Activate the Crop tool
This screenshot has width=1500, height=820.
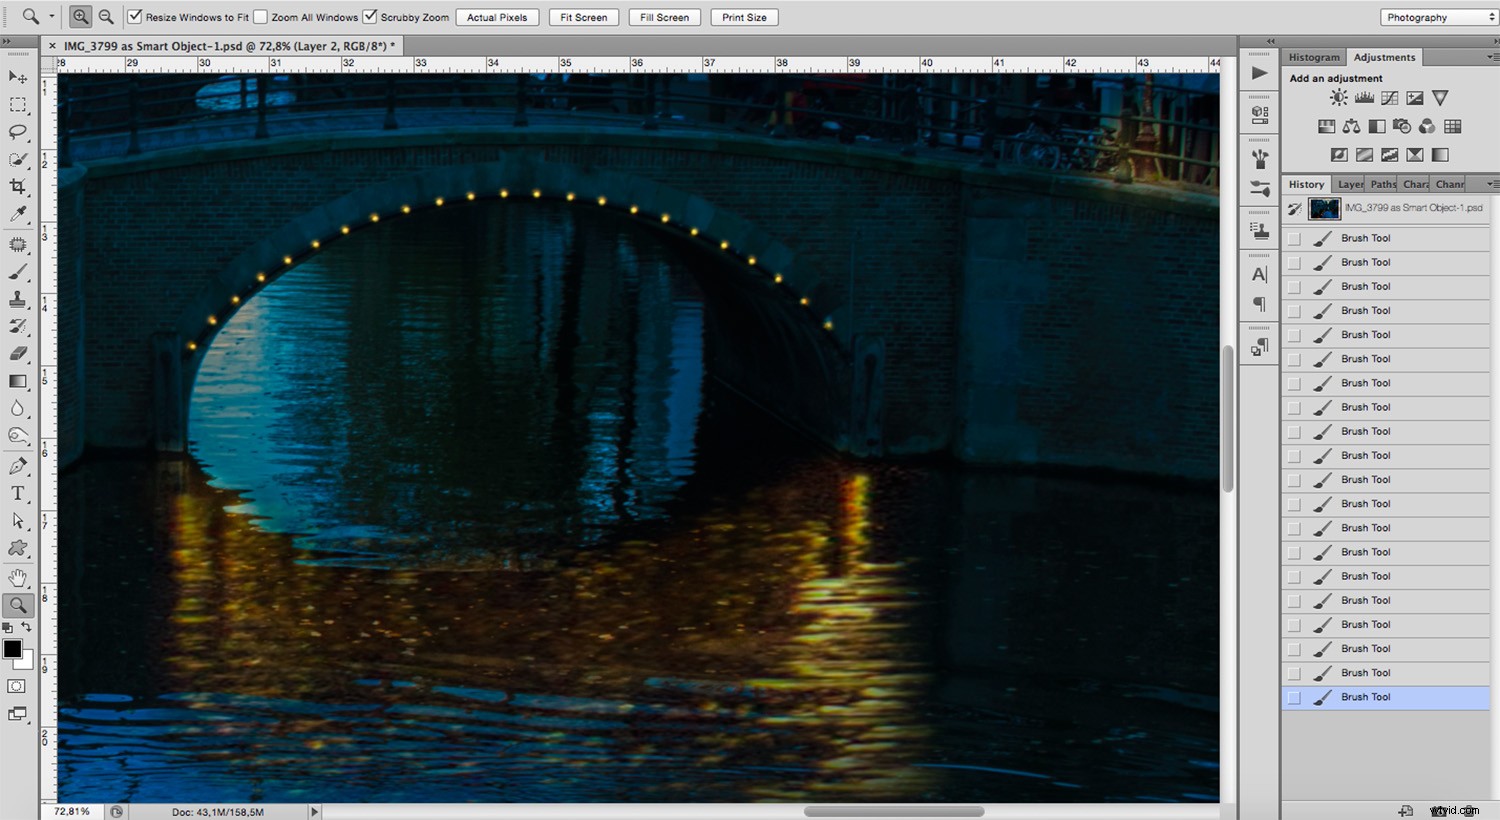[x=18, y=186]
